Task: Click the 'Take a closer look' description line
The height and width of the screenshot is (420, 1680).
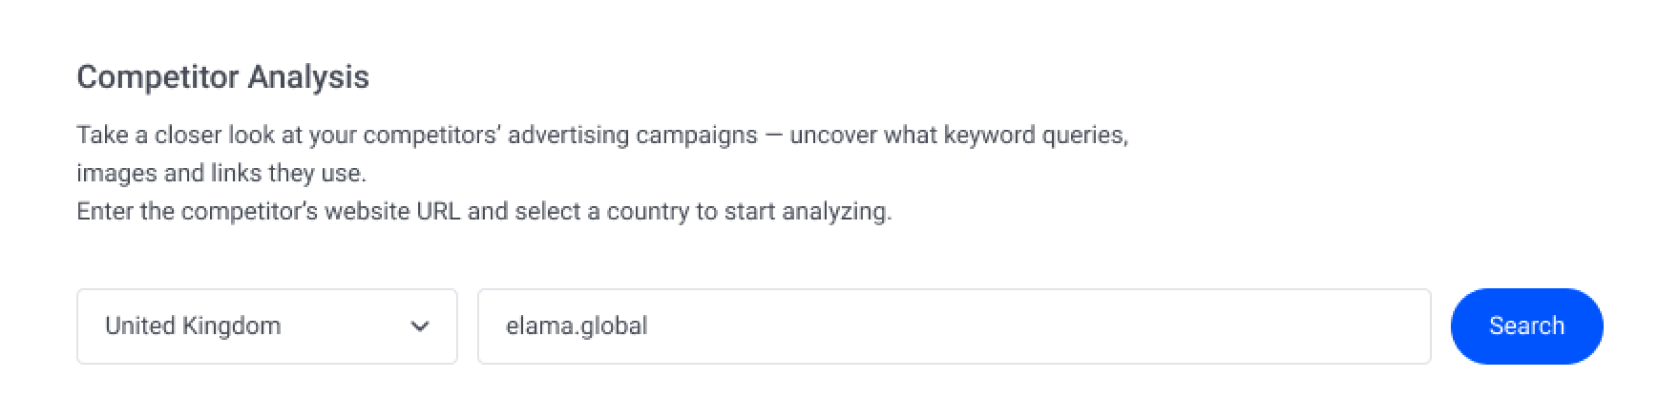Action: [602, 135]
